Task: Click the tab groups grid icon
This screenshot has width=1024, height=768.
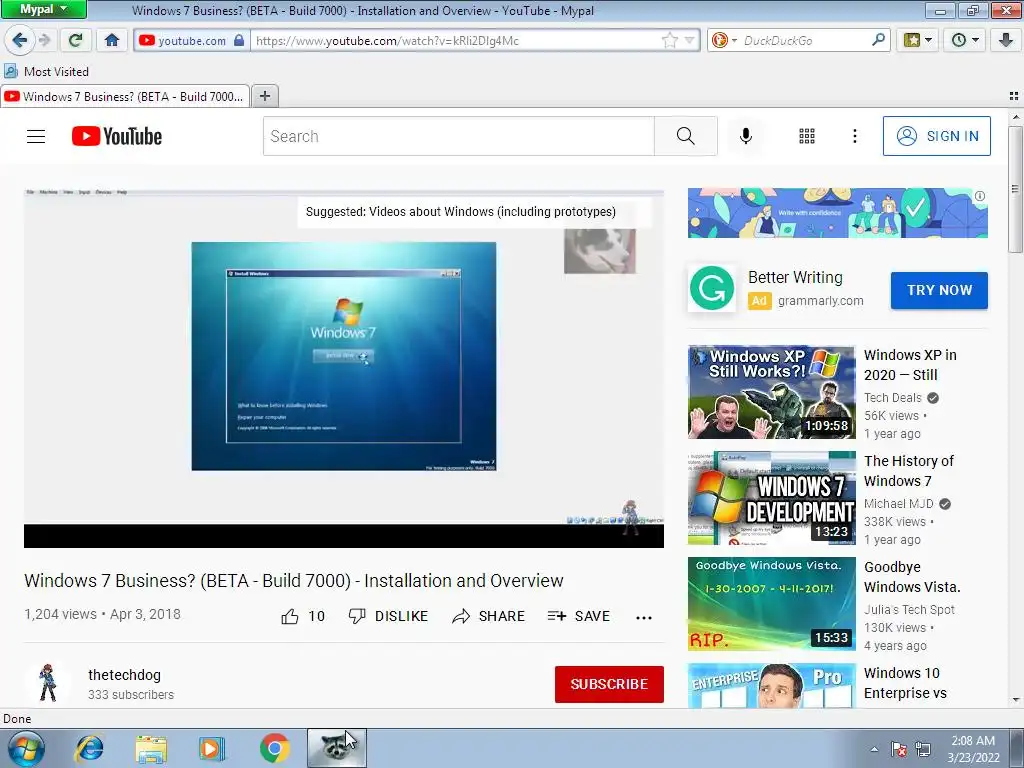Action: click(1014, 96)
